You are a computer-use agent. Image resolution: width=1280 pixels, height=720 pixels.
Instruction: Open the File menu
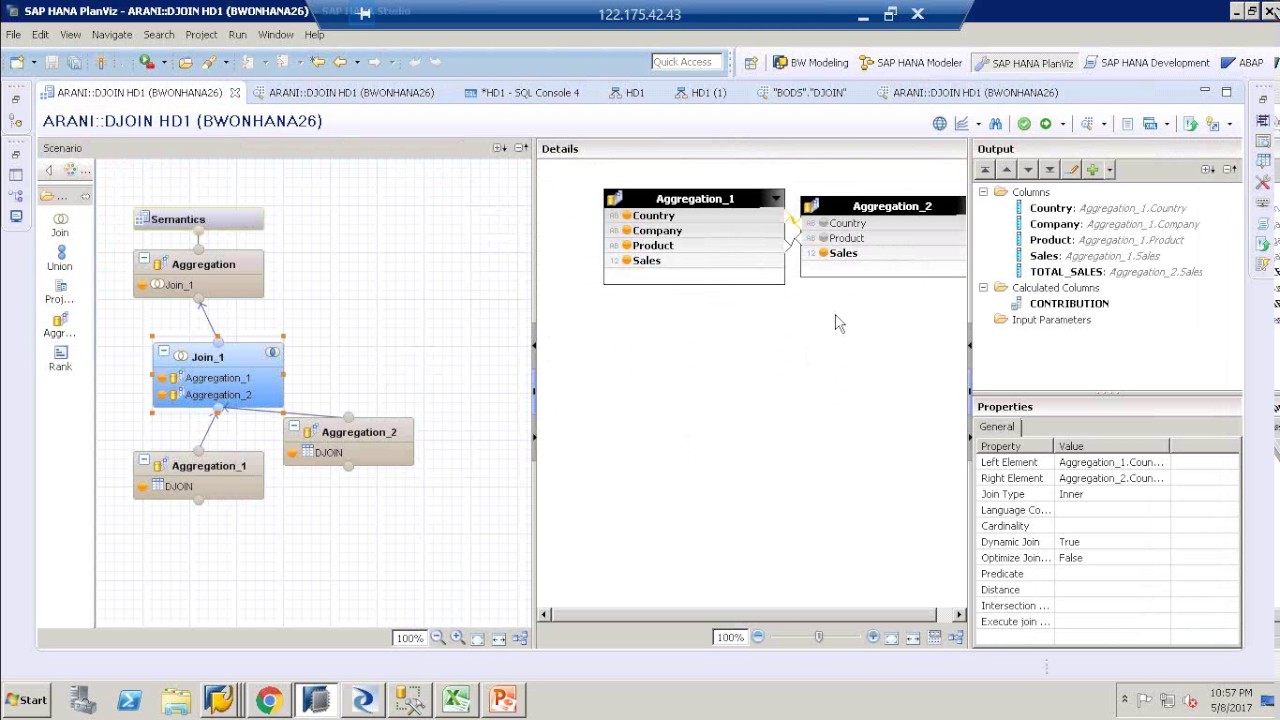(13, 35)
